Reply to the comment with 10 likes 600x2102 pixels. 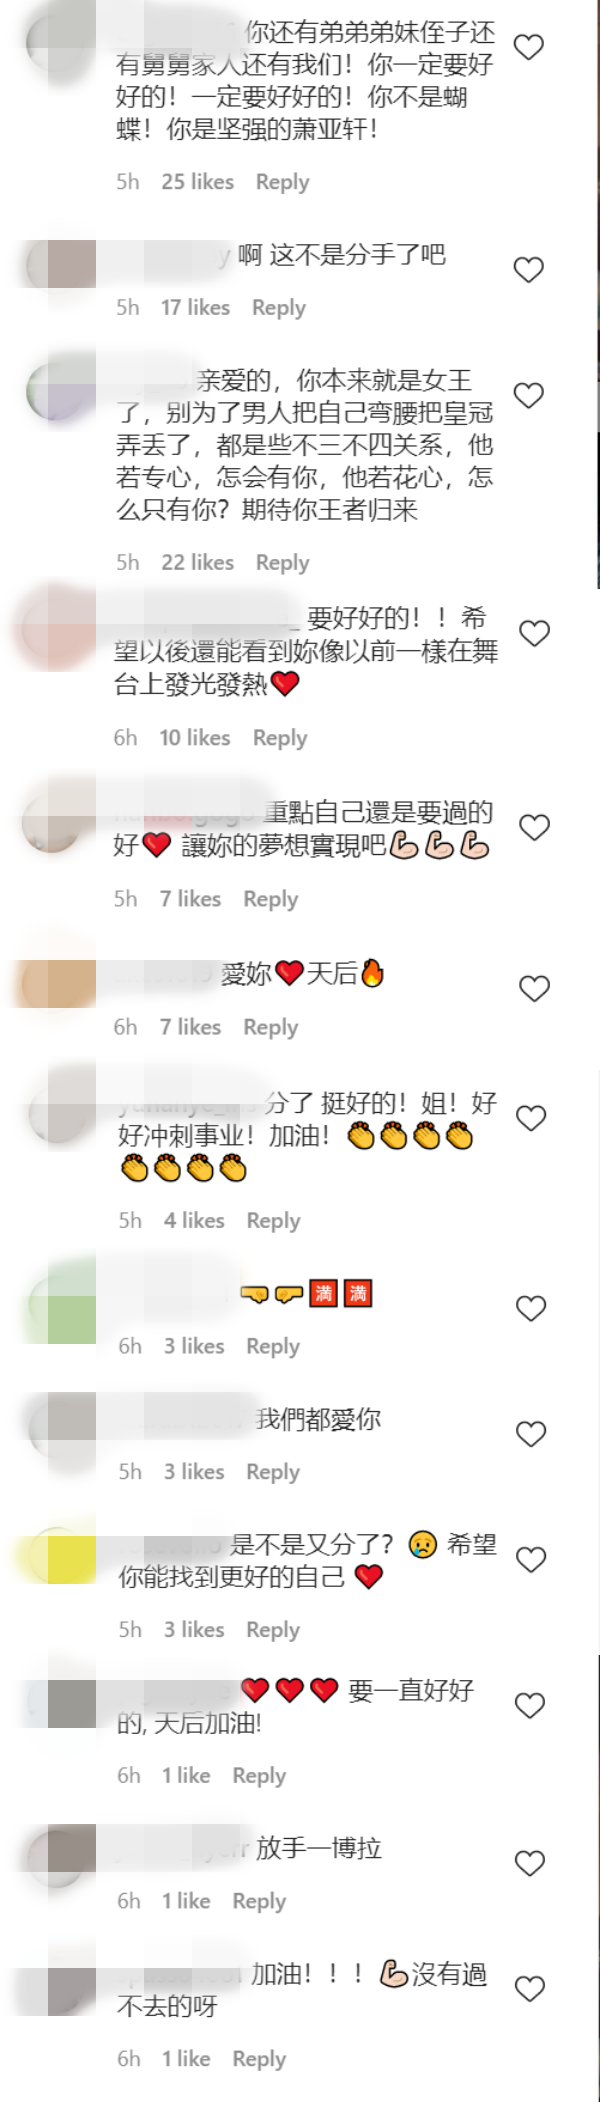(280, 738)
